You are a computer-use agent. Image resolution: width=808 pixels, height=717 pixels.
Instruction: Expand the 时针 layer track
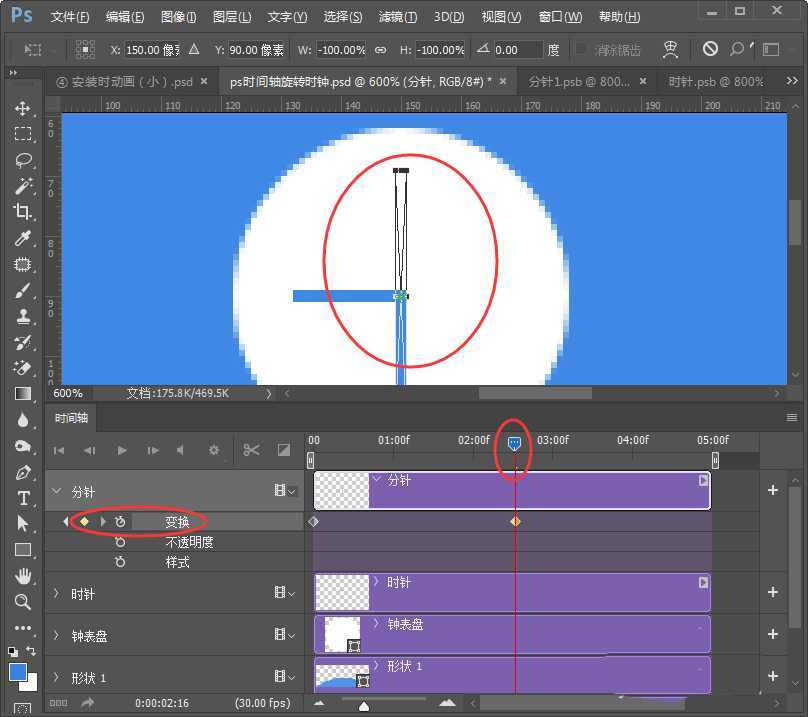pyautogui.click(x=56, y=593)
